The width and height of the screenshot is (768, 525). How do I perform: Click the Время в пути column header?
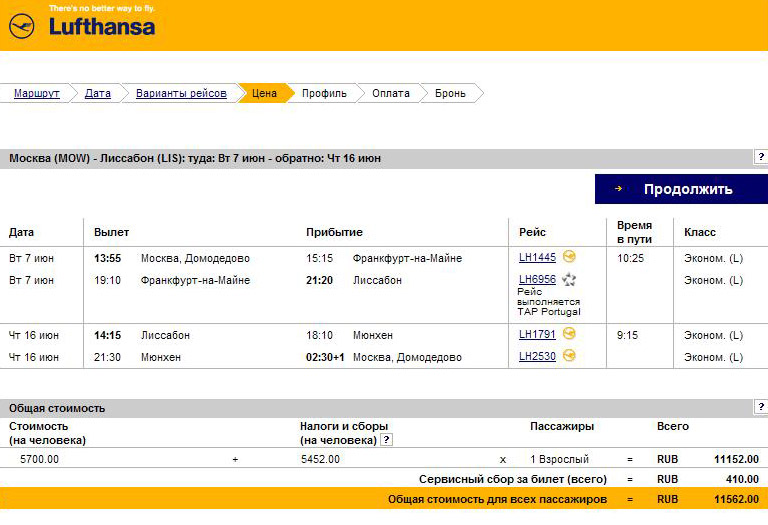pos(634,232)
